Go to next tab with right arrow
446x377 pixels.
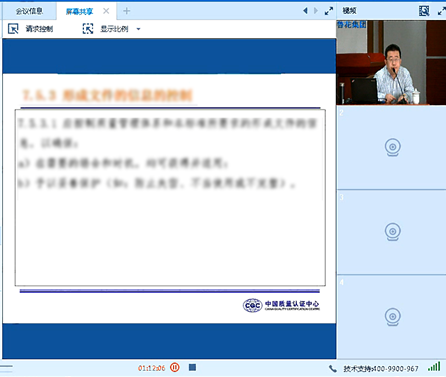tap(316, 11)
